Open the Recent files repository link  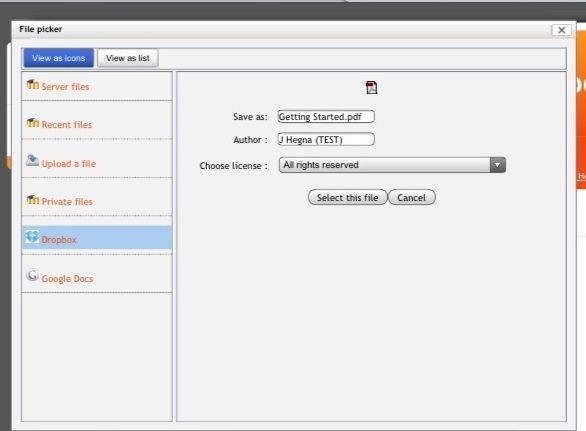pos(67,125)
